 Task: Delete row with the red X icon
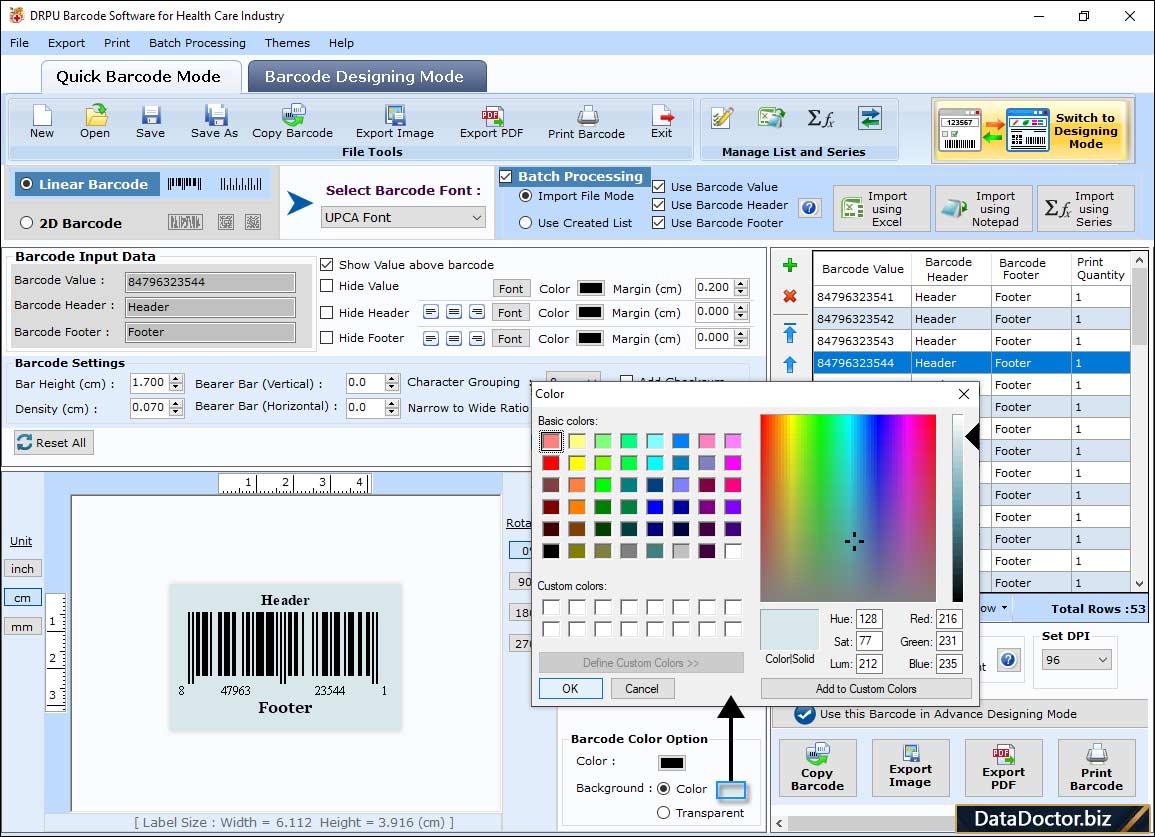(x=790, y=296)
